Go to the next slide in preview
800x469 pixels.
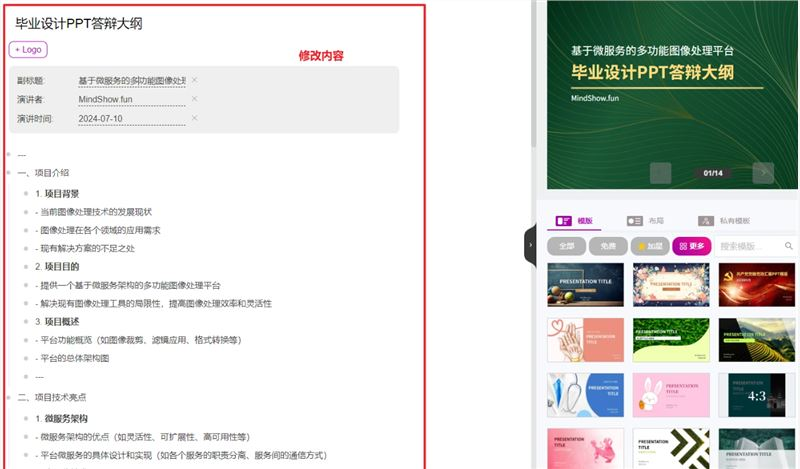pyautogui.click(x=764, y=173)
